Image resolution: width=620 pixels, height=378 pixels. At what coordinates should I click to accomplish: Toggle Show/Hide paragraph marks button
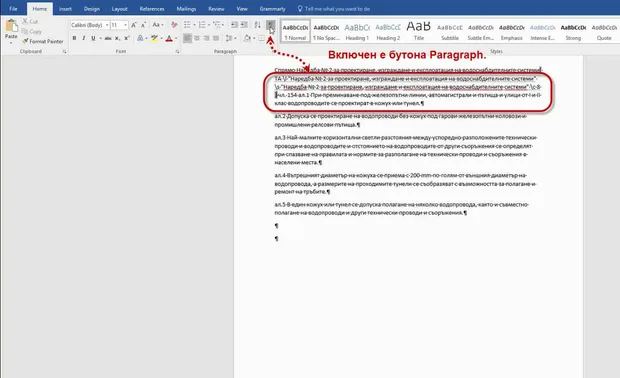270,25
